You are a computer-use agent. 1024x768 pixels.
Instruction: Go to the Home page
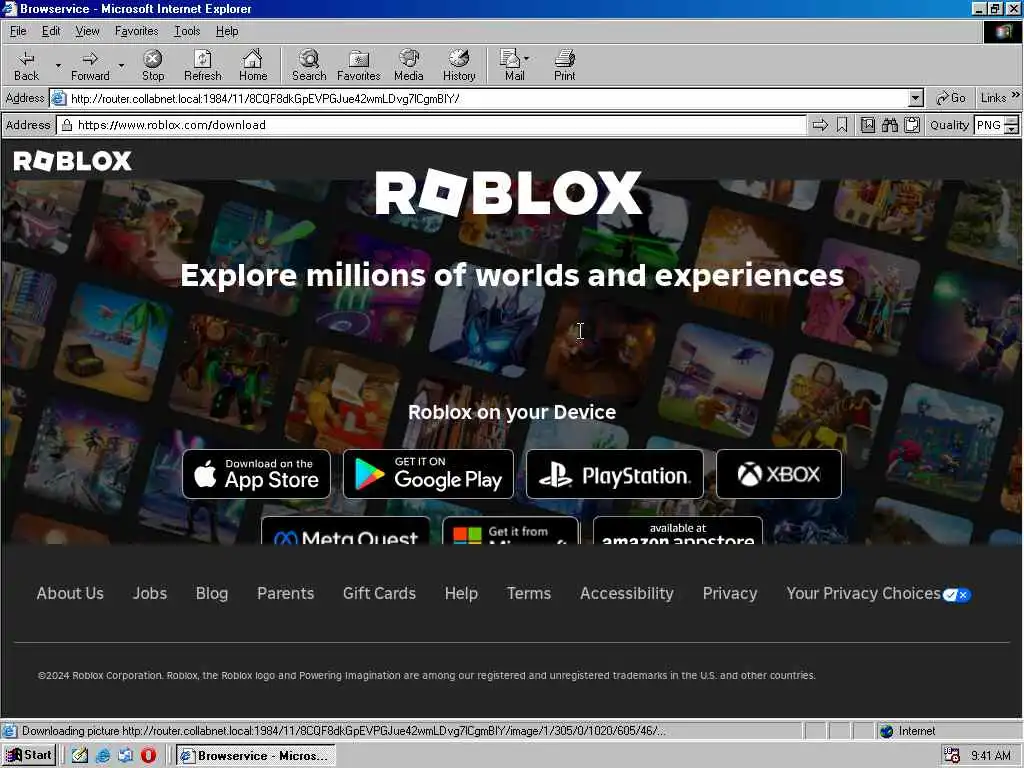(x=253, y=65)
